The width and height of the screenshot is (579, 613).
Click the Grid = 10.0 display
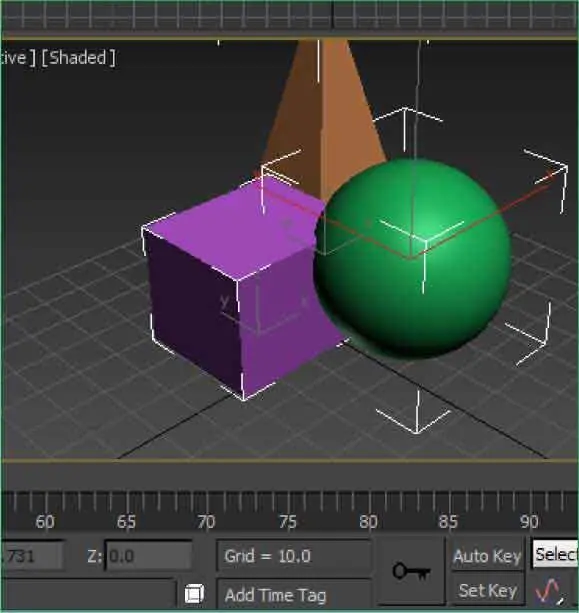pyautogui.click(x=293, y=556)
